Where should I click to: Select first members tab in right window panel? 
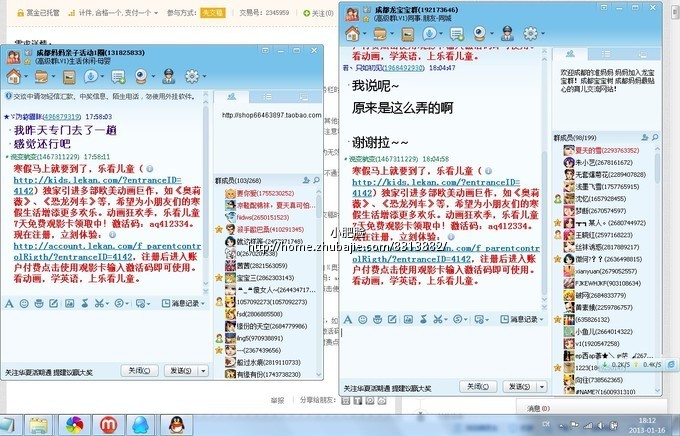[x=570, y=54]
